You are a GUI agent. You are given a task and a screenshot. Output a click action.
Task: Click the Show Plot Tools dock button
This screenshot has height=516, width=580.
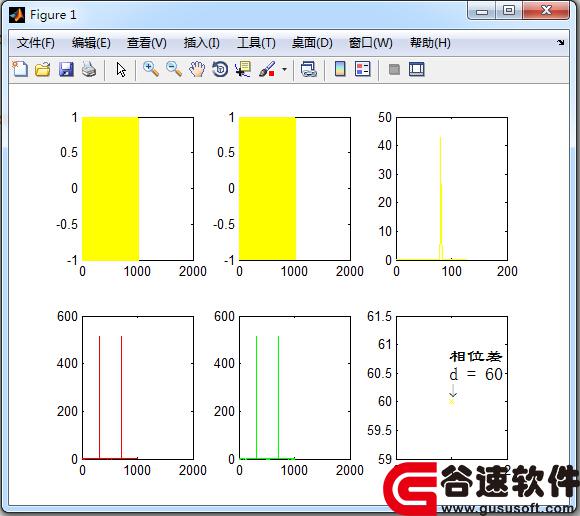[x=417, y=69]
